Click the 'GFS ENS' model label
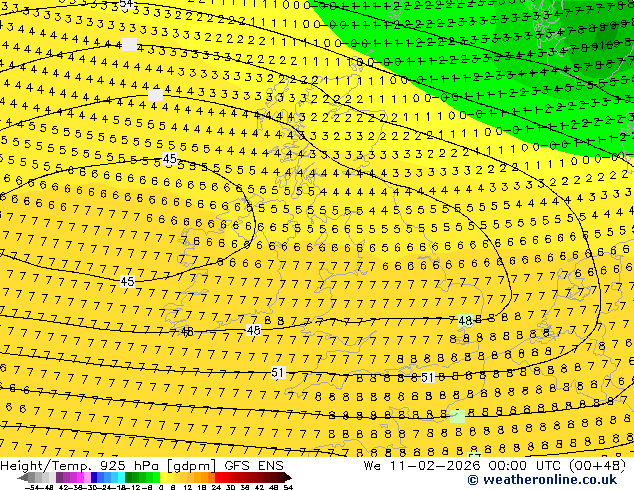This screenshot has height=490, width=634. pos(254,466)
